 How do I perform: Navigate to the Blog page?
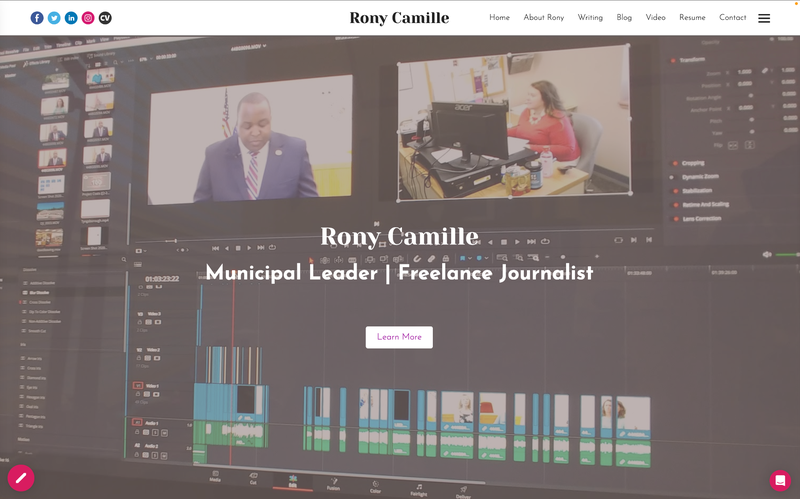point(624,18)
